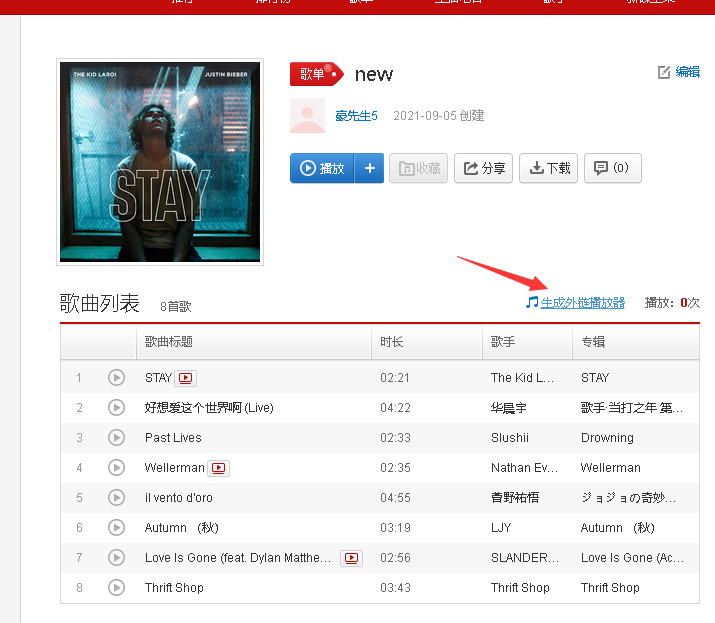Open the MV icon beside Wellerman
The width and height of the screenshot is (715, 623).
(218, 468)
